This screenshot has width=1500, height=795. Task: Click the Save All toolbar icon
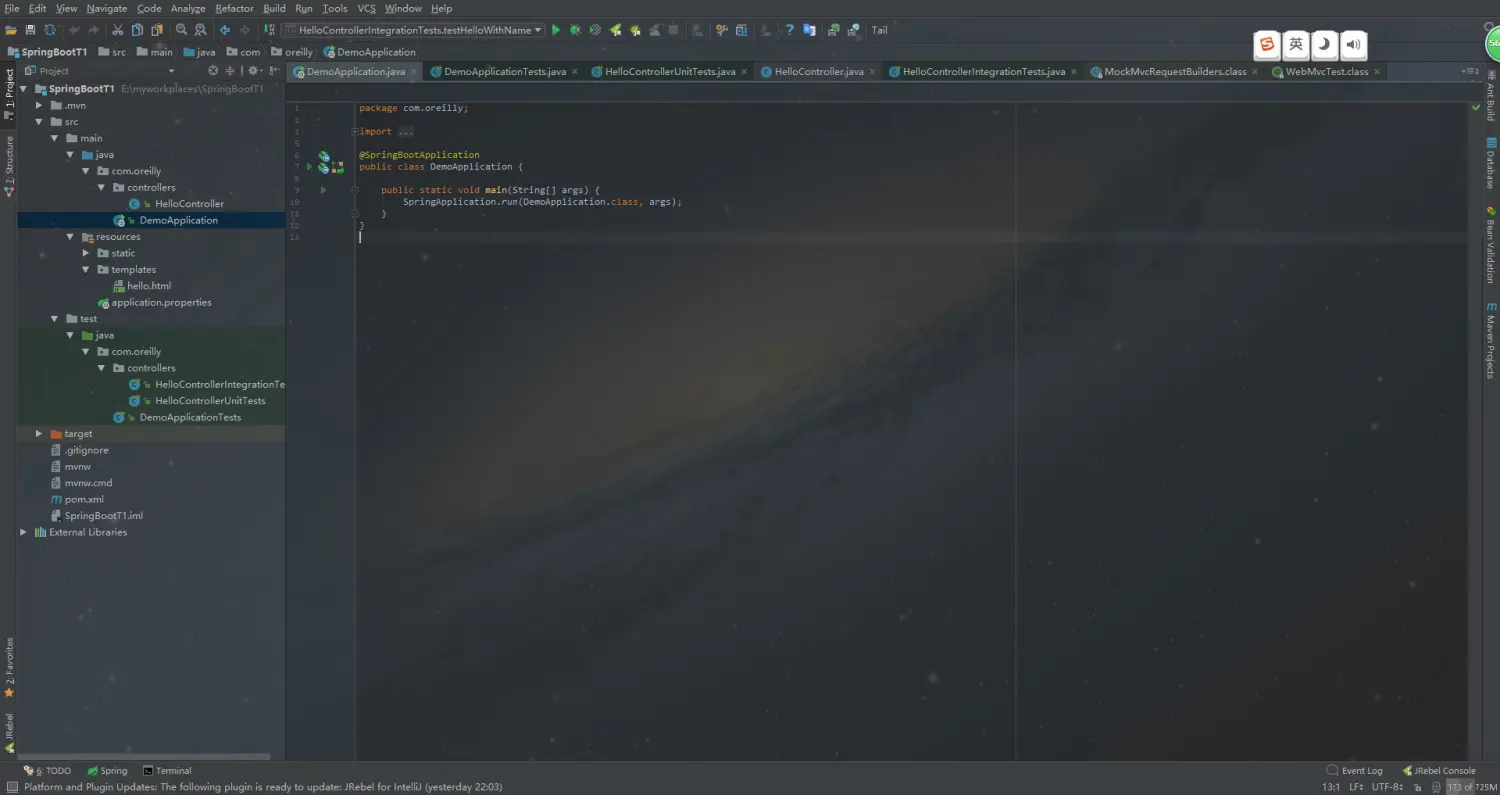point(30,30)
